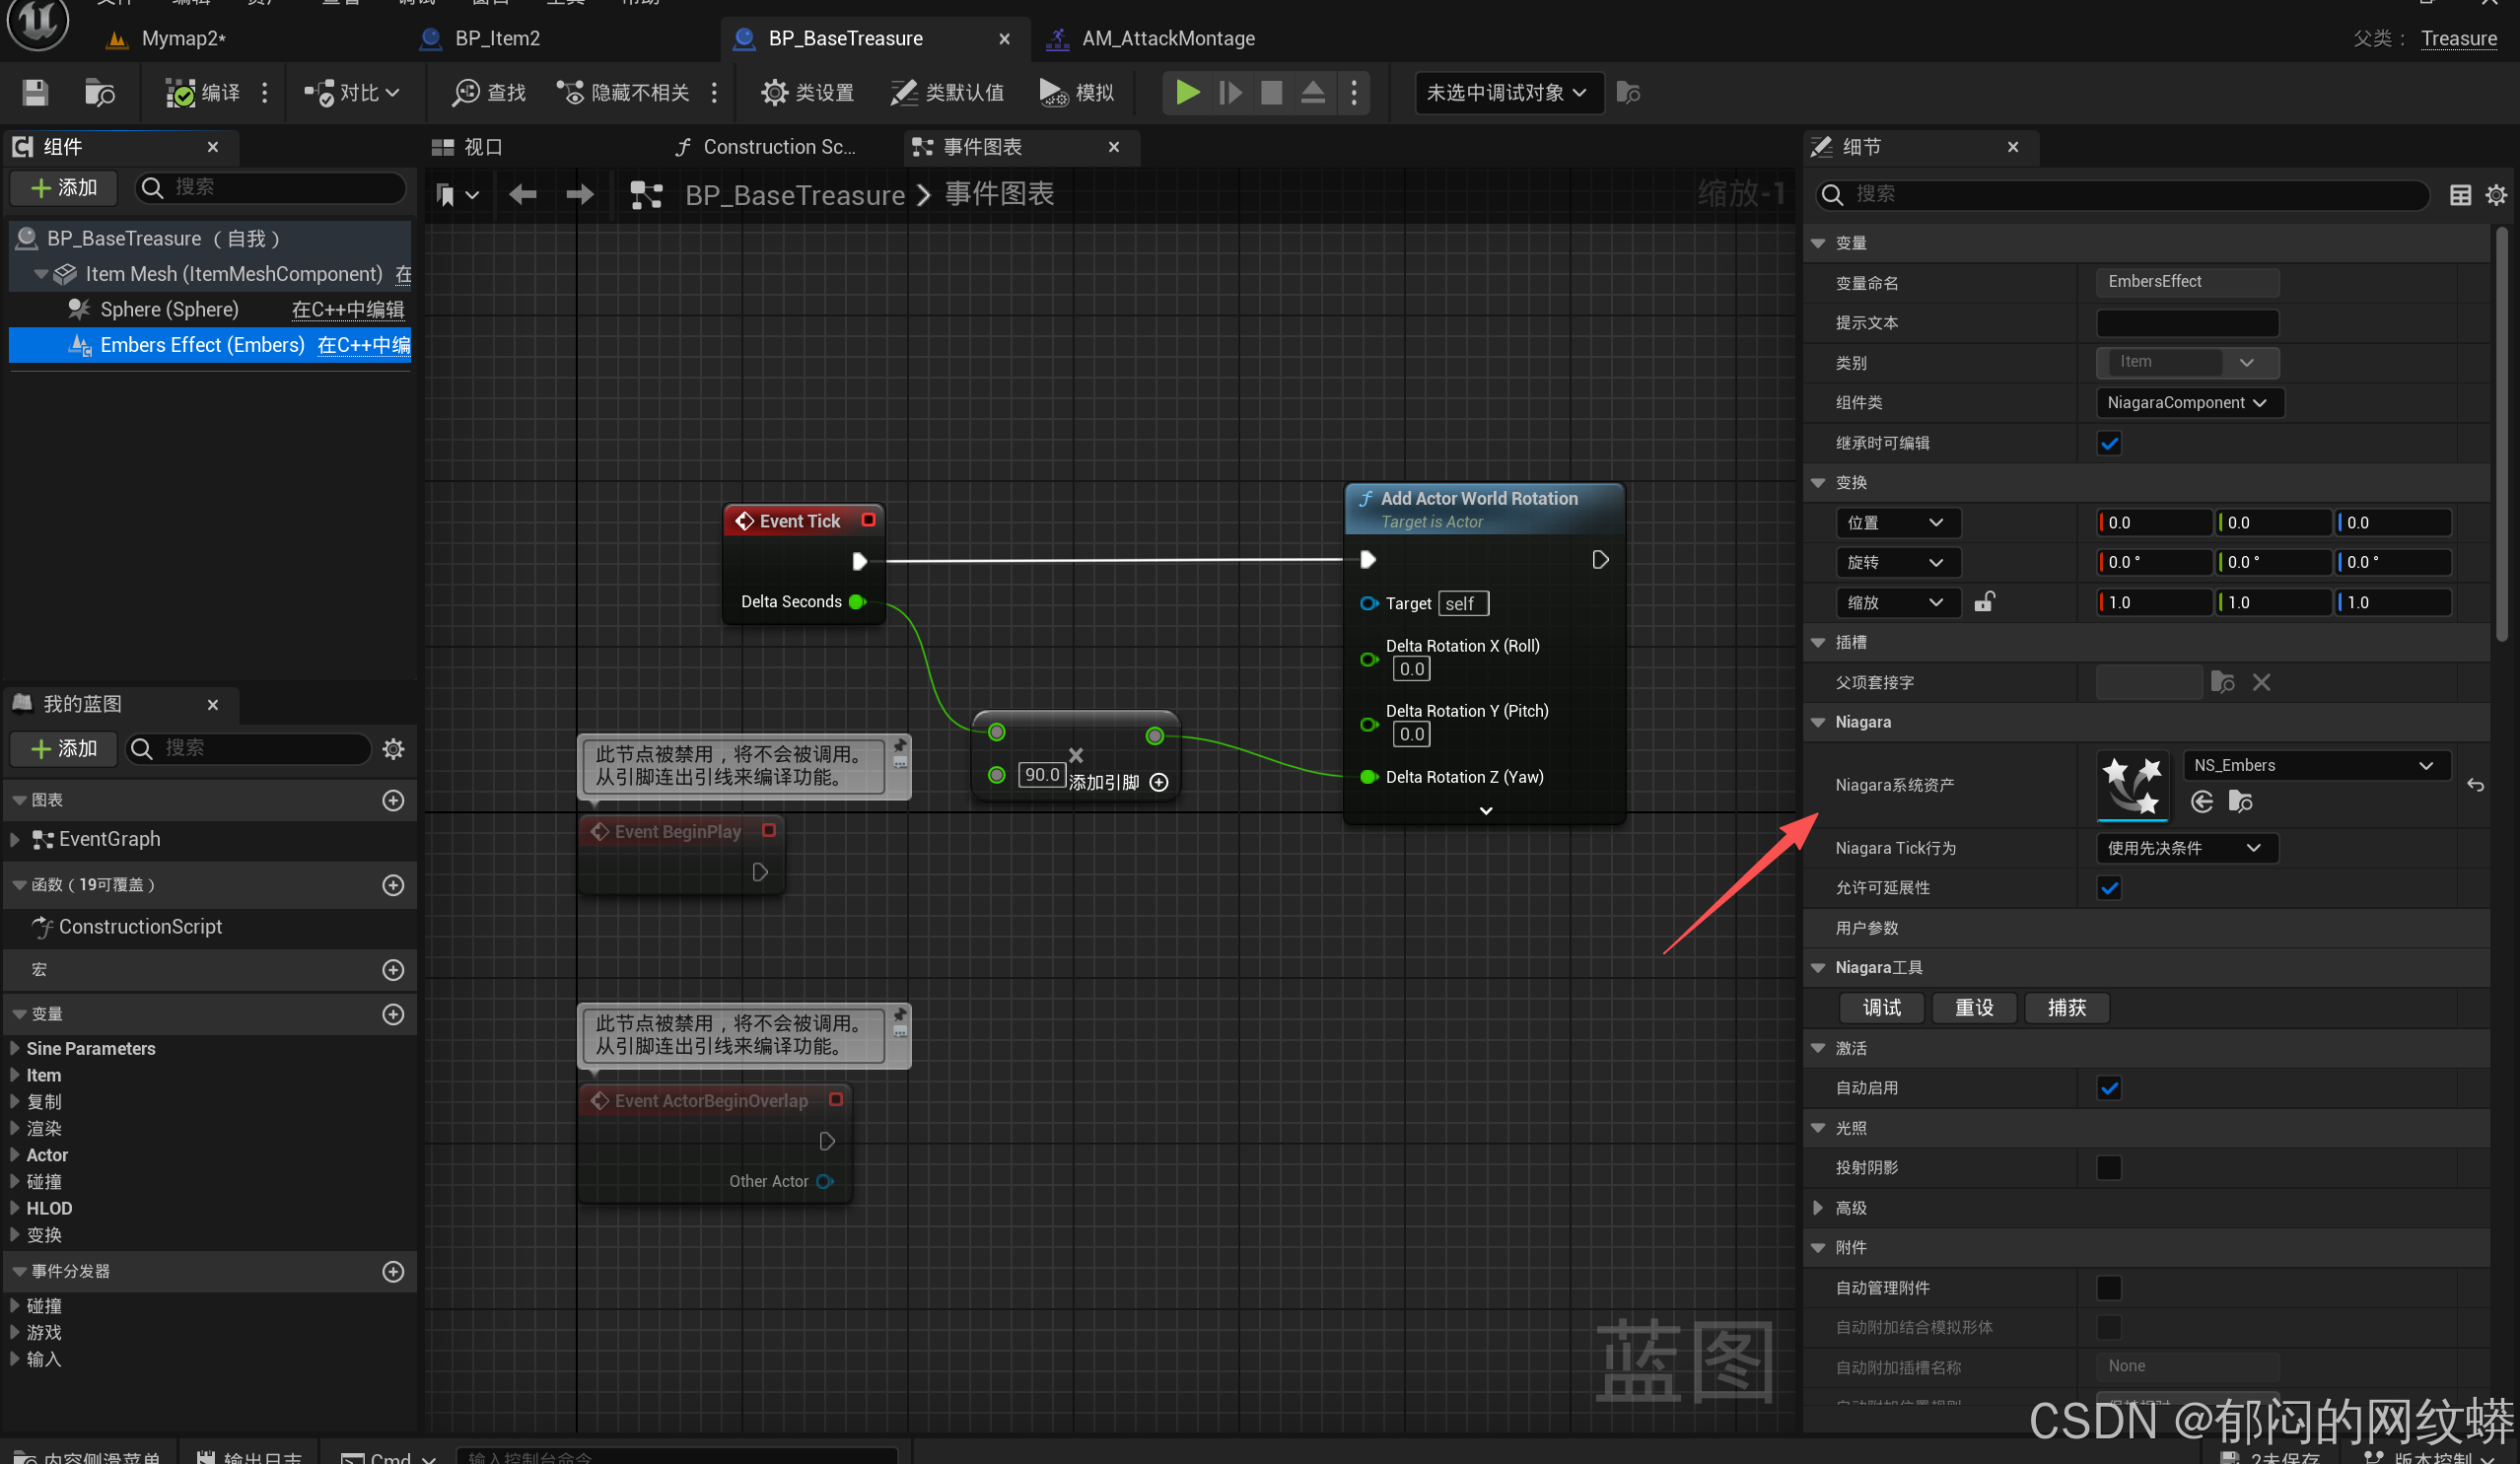Switch to the Construction Script tab
Viewport: 2520px width, 1464px height.
[777, 147]
